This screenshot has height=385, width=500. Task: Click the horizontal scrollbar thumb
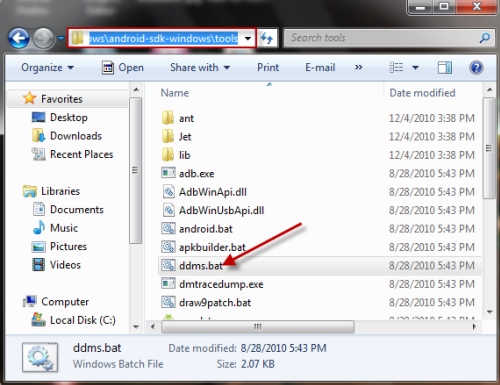pyautogui.click(x=258, y=327)
